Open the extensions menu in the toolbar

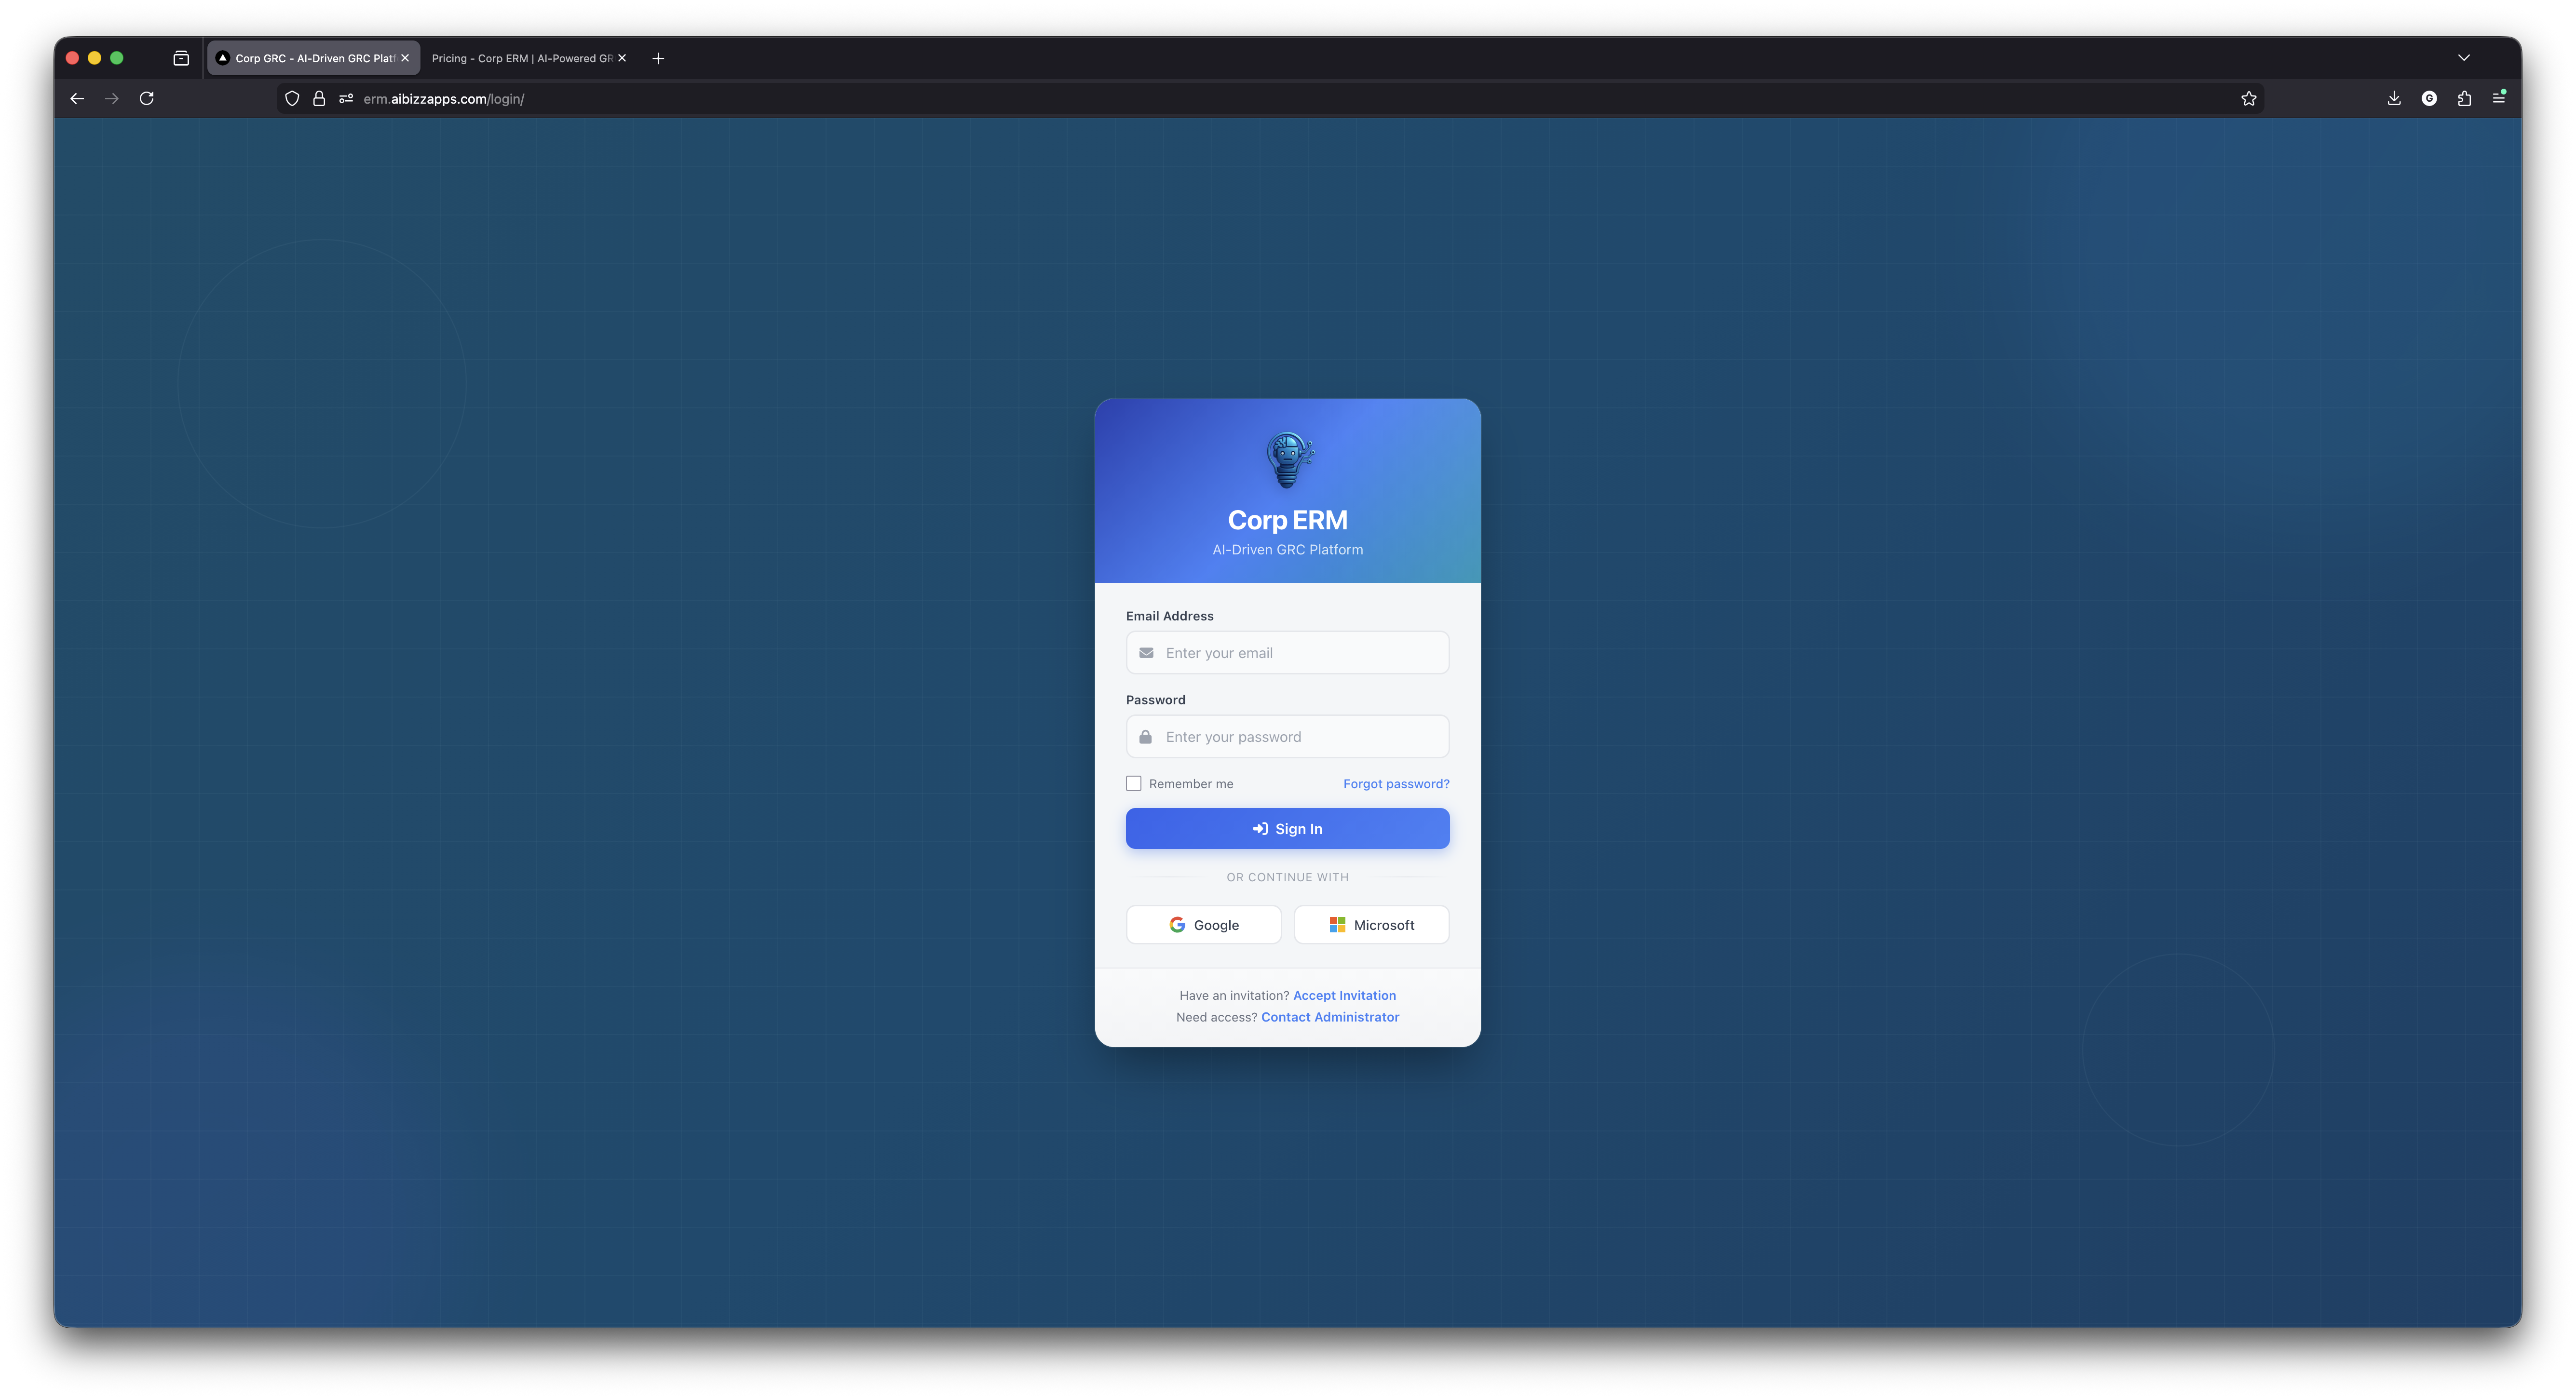2464,98
